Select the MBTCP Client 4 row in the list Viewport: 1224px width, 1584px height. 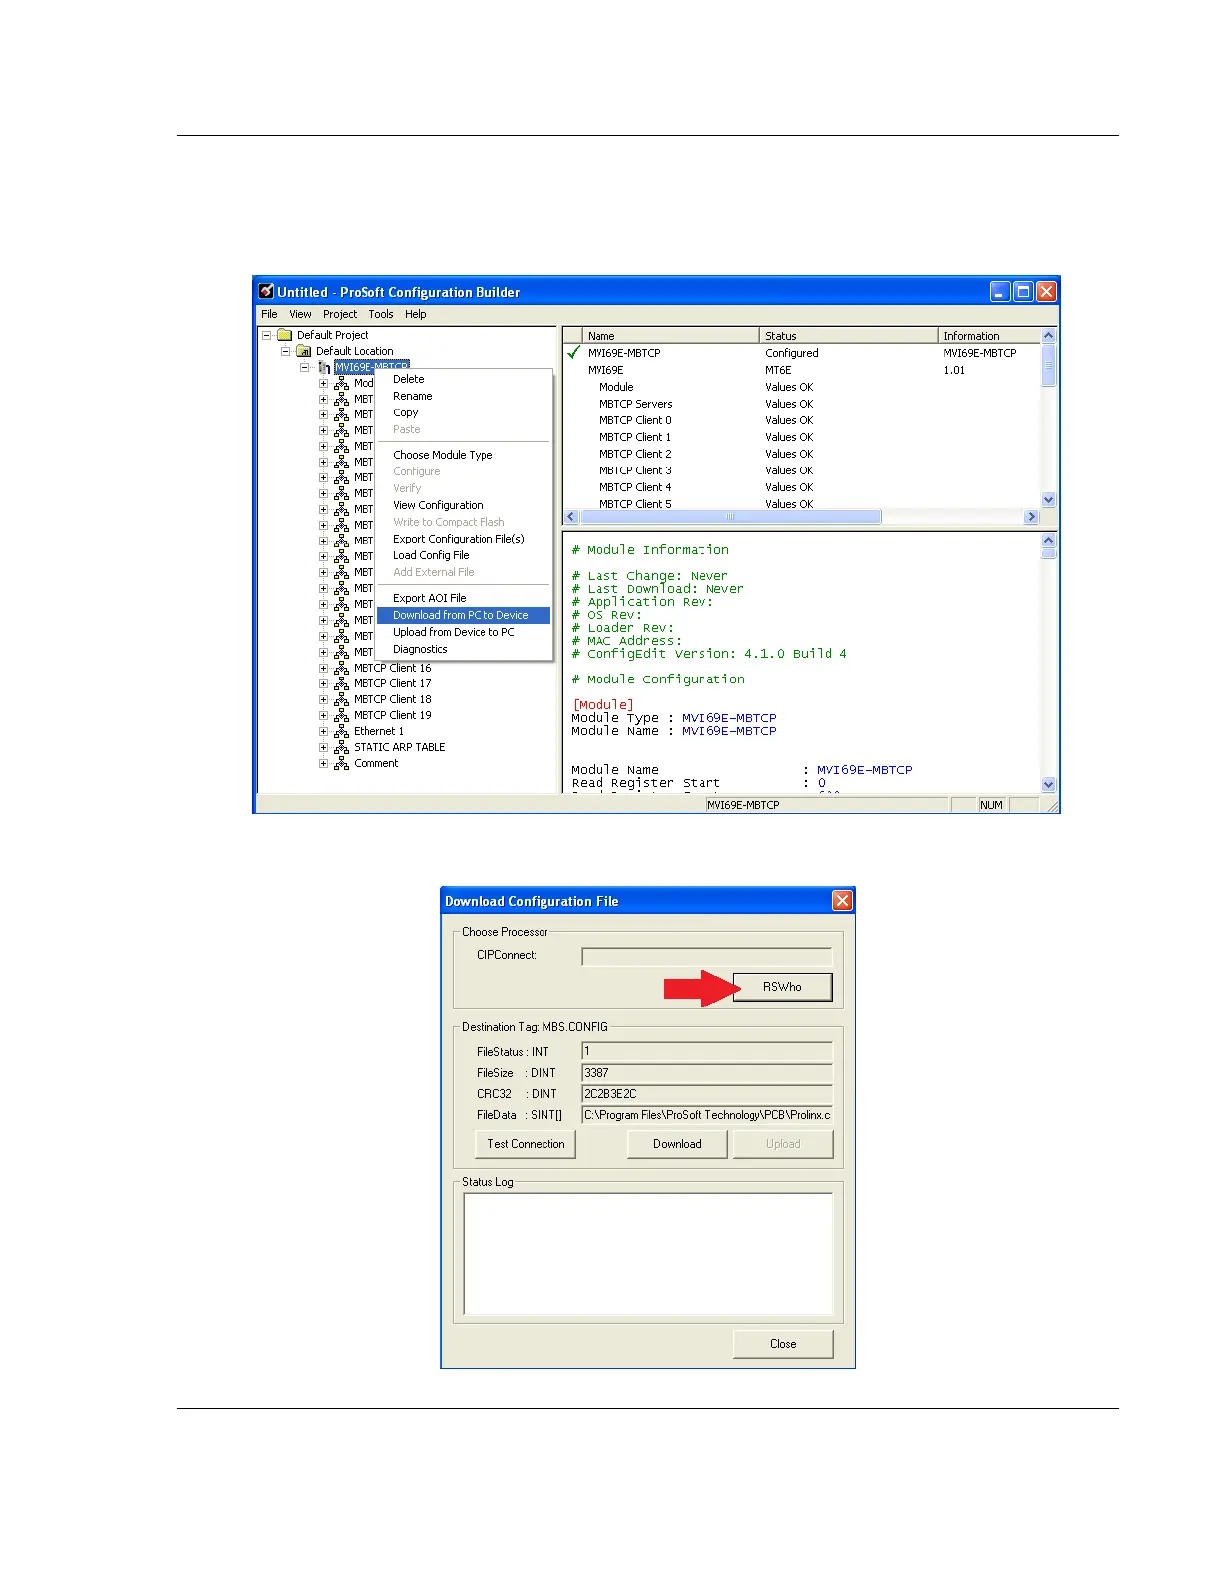(801, 487)
